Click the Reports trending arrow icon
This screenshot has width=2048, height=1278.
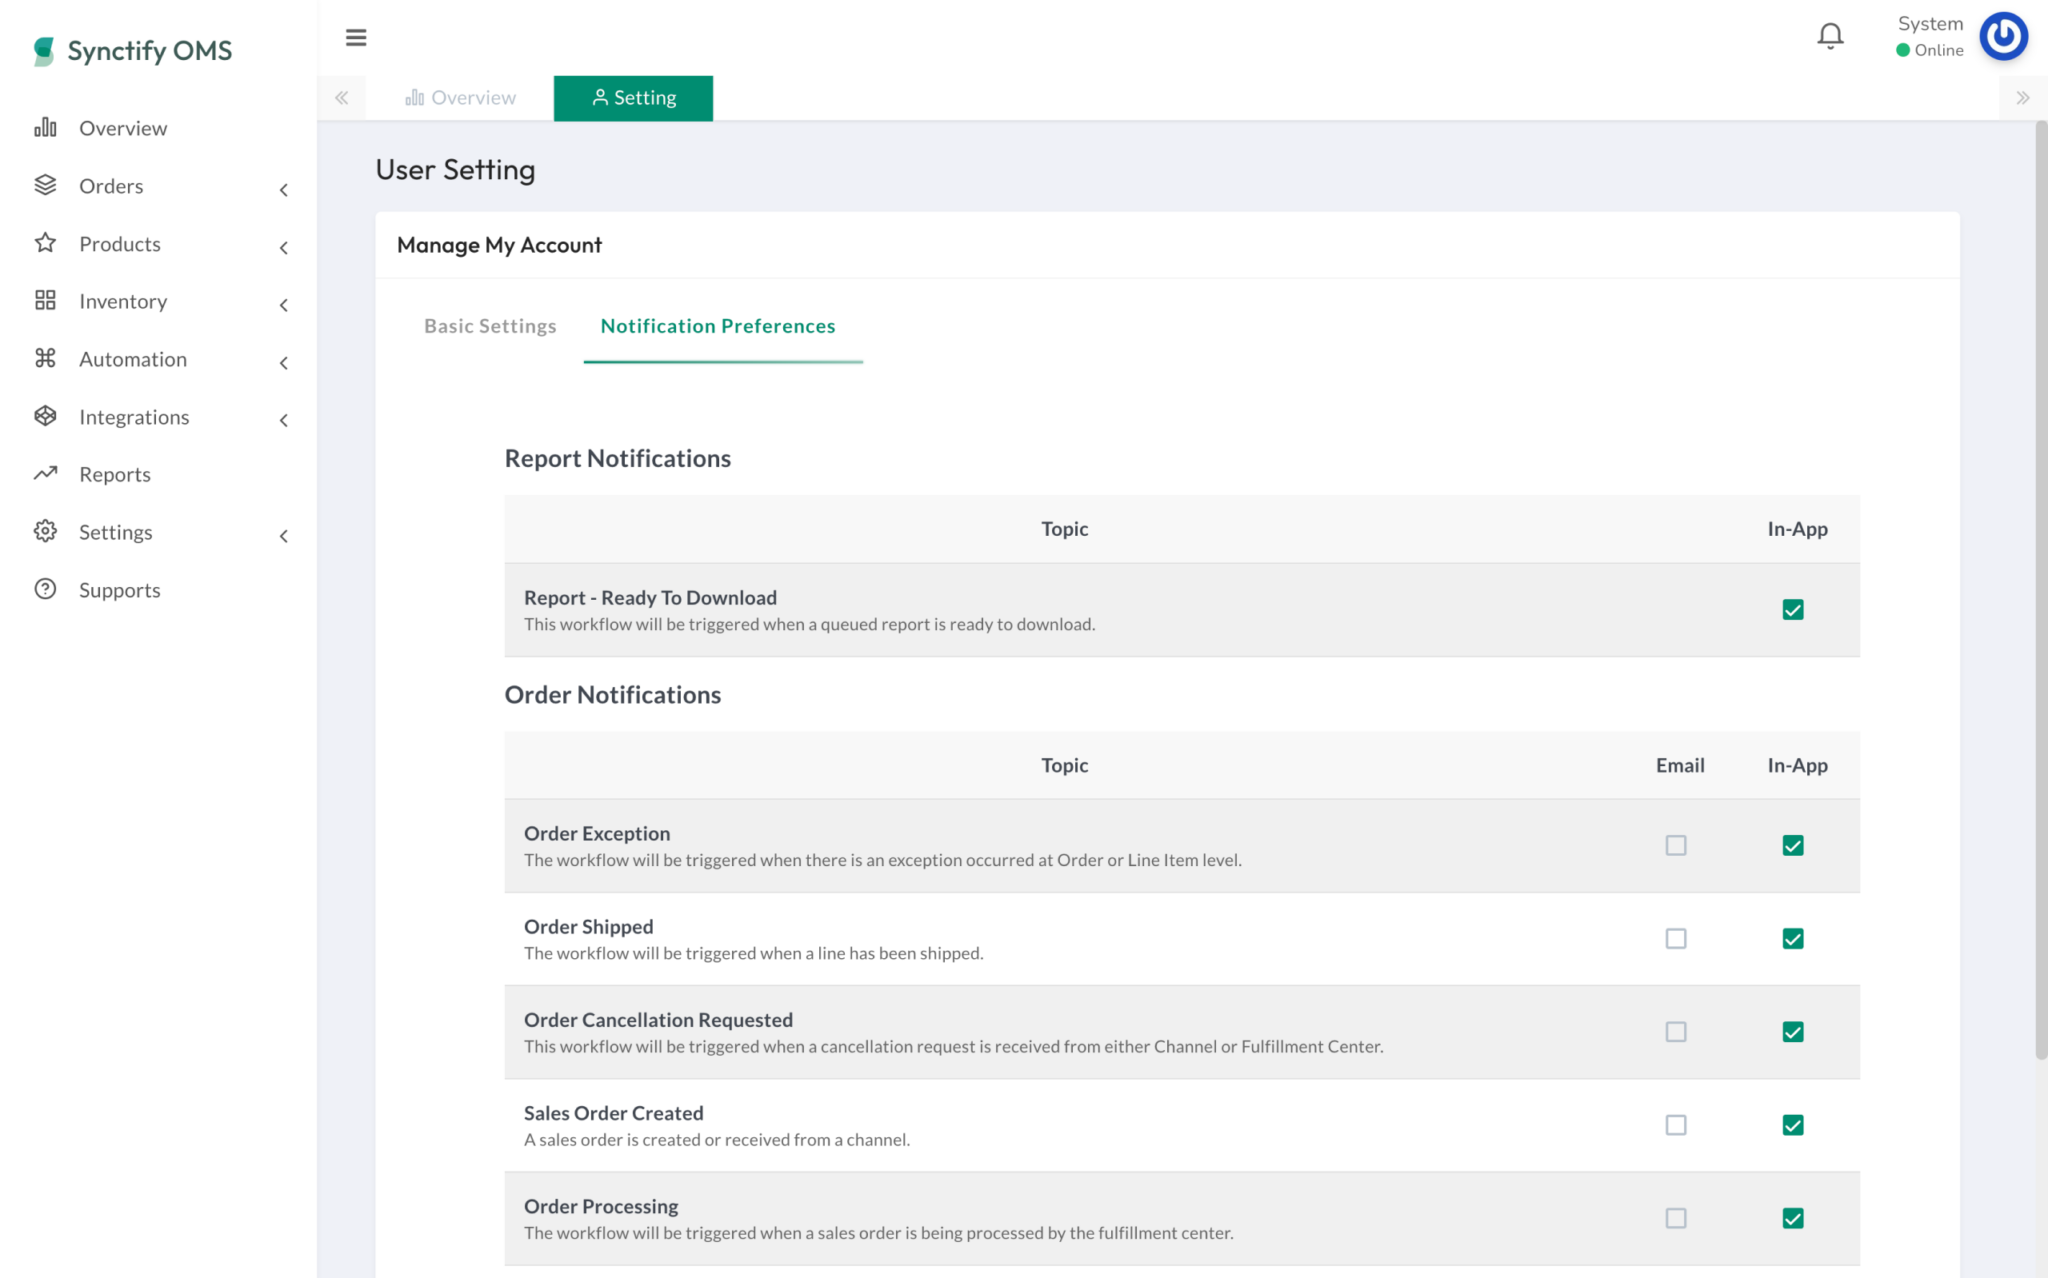click(x=45, y=473)
